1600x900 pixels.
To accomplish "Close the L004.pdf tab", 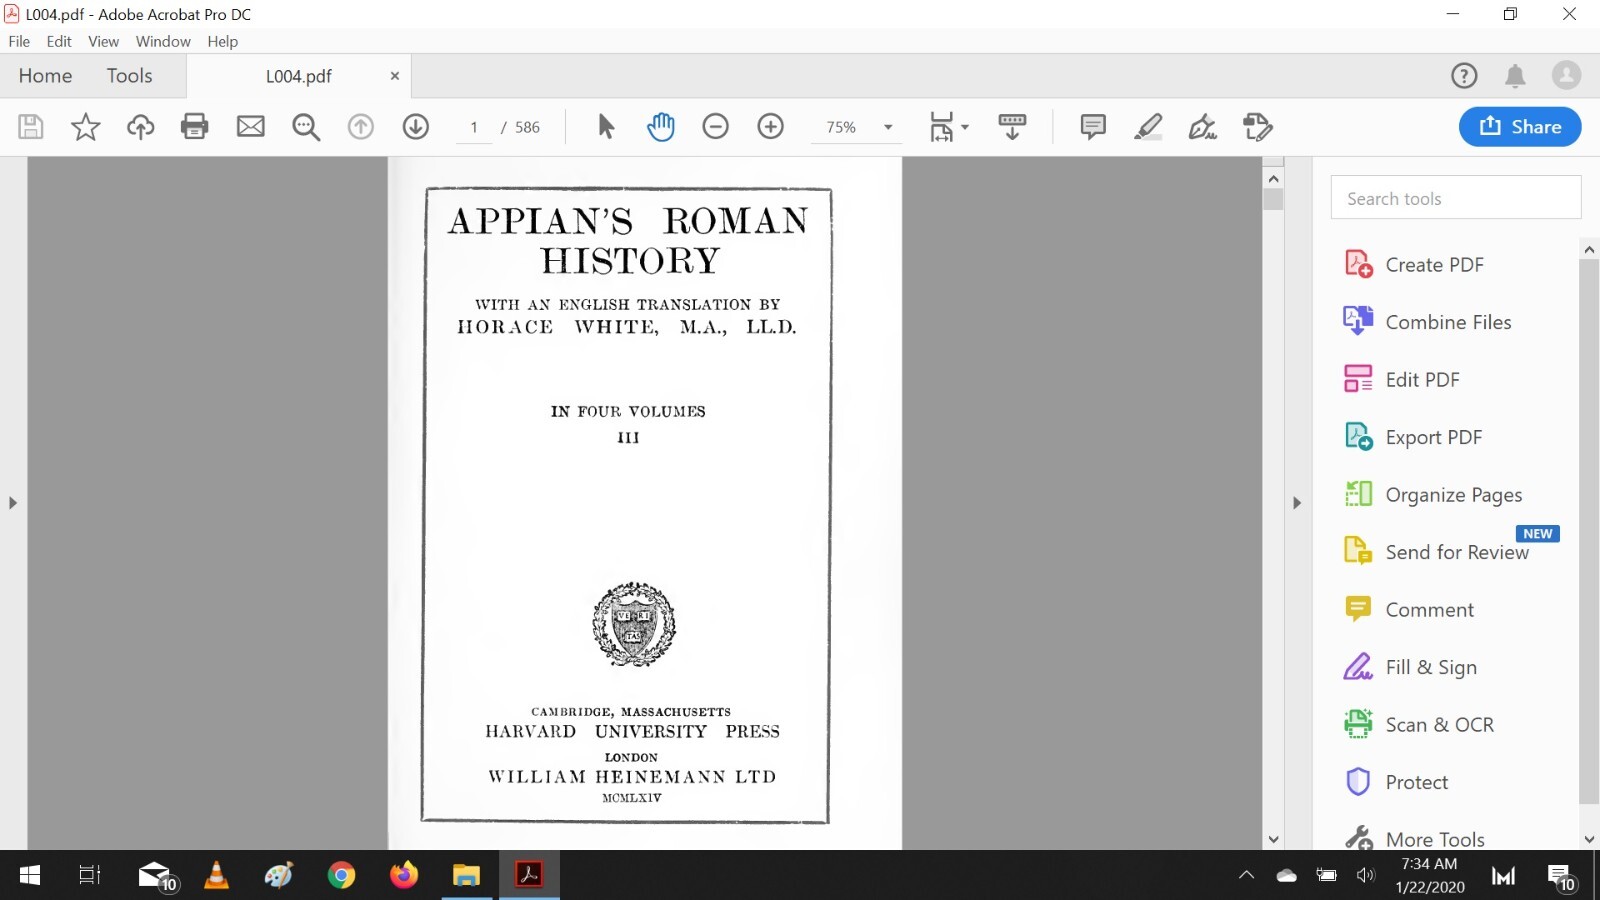I will (x=395, y=76).
